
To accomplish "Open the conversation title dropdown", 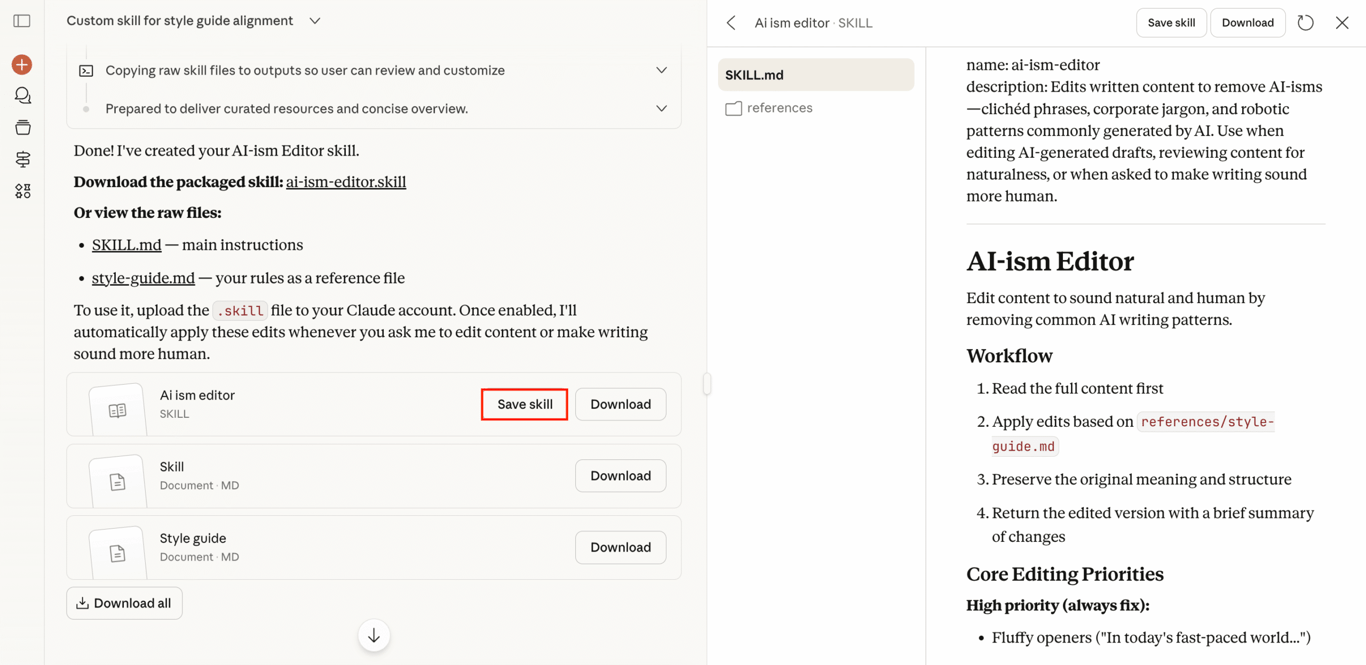I will (314, 20).
